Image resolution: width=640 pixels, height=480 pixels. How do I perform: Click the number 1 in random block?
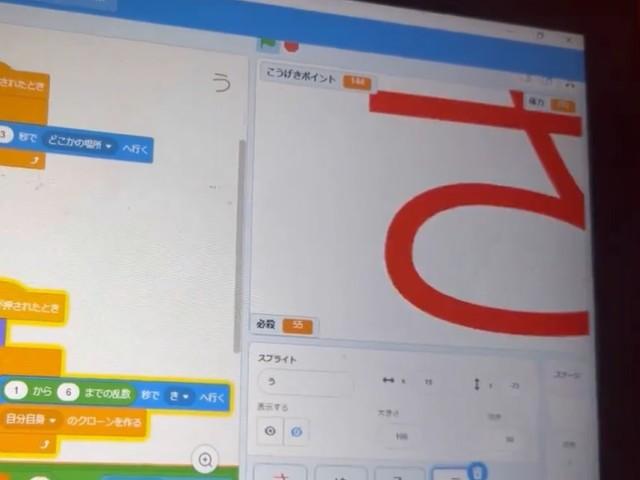15,391
